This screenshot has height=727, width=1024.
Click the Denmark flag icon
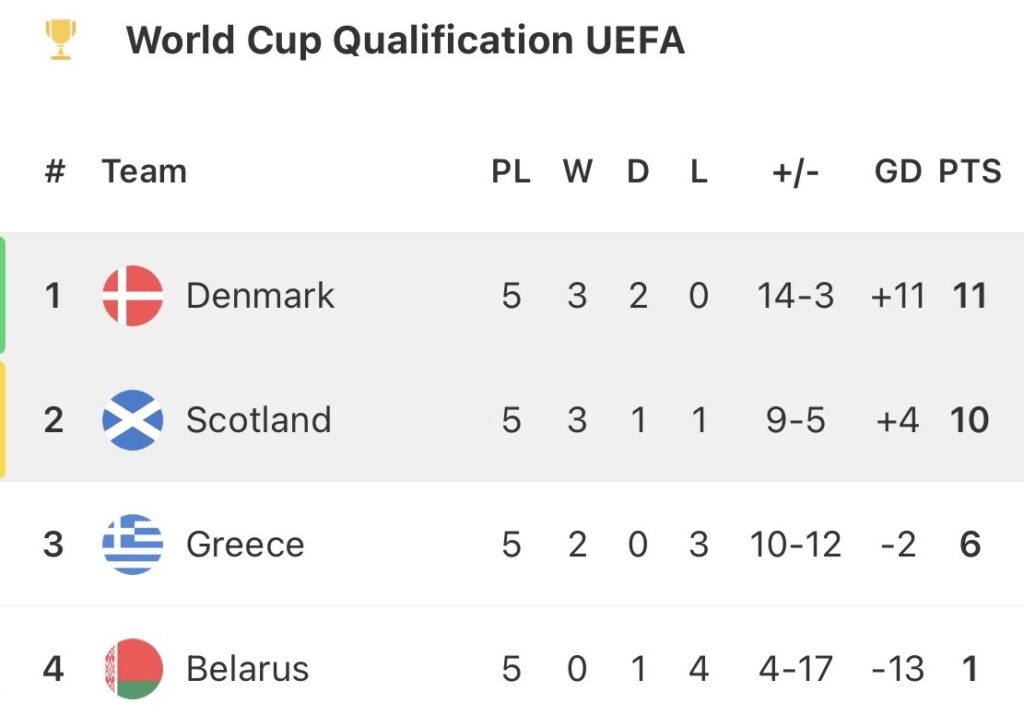pyautogui.click(x=132, y=296)
